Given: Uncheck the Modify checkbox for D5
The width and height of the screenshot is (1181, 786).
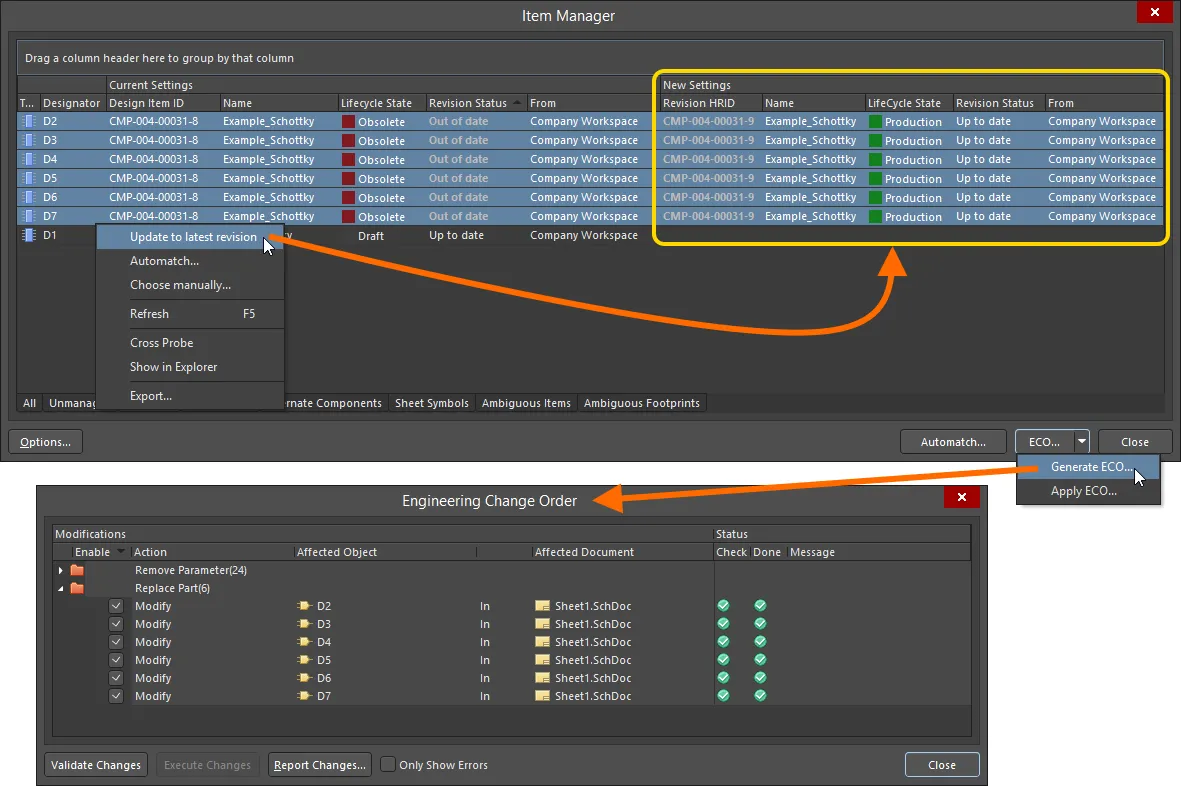Looking at the screenshot, I should [x=116, y=660].
